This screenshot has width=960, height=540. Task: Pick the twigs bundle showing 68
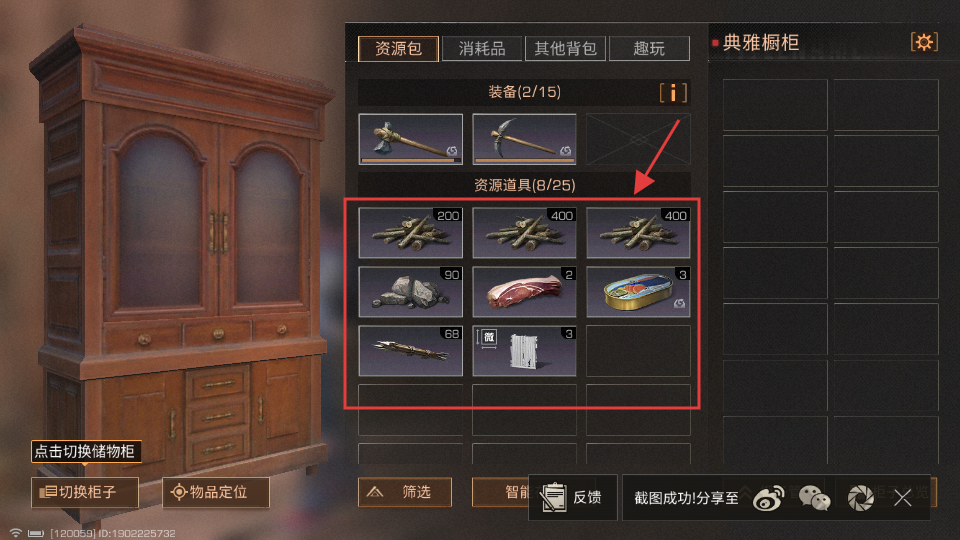point(410,351)
